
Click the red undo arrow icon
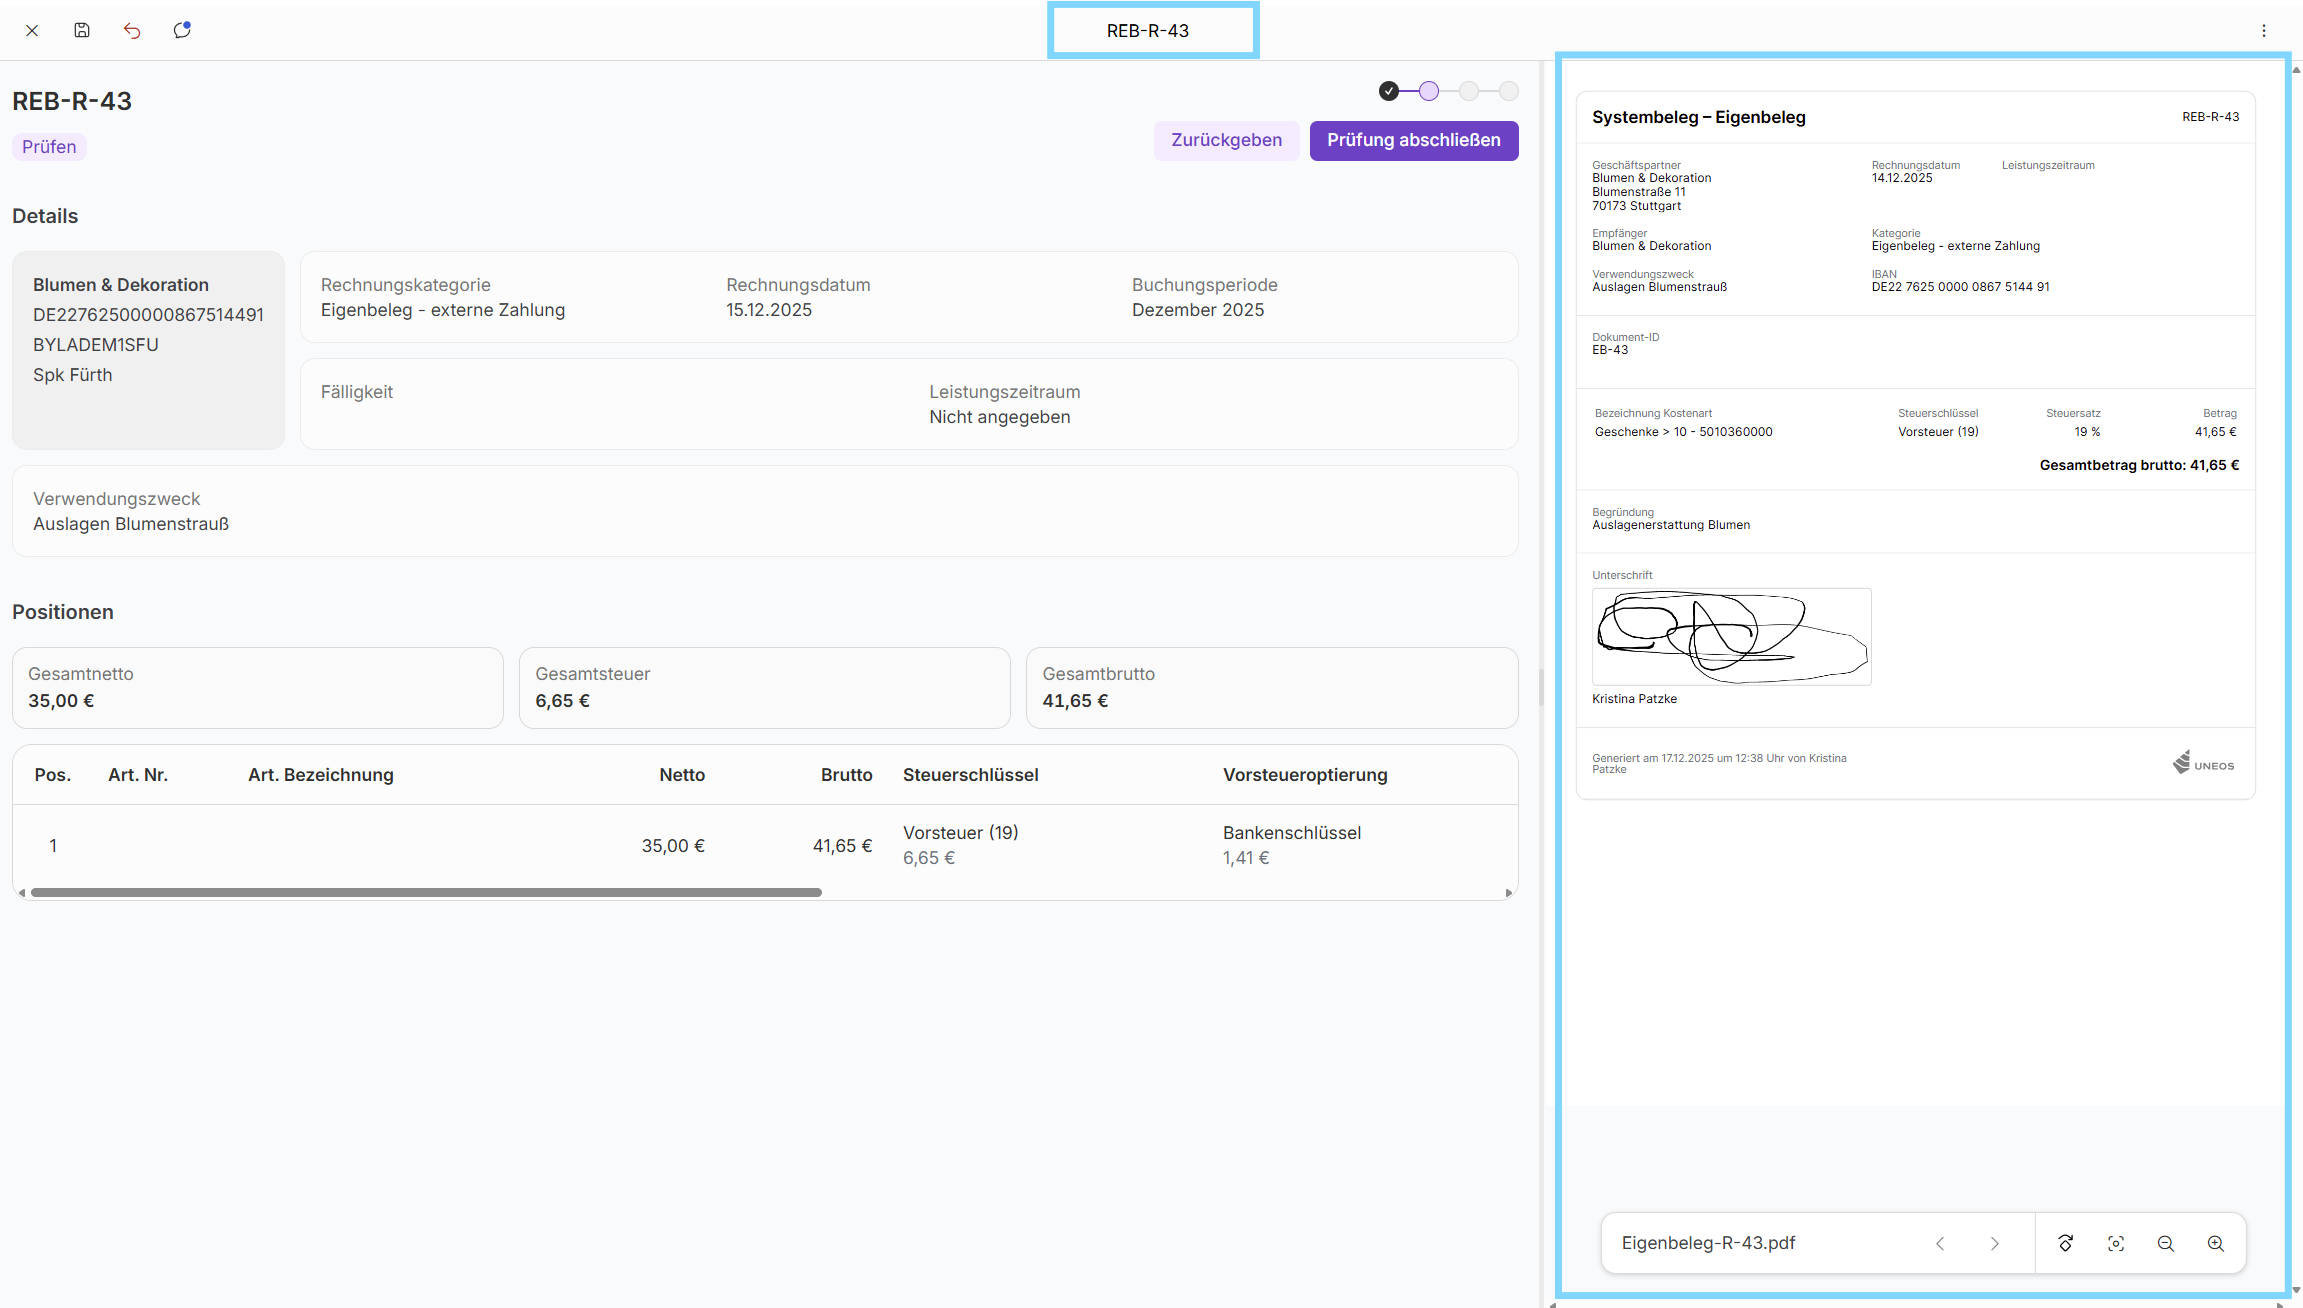tap(132, 30)
